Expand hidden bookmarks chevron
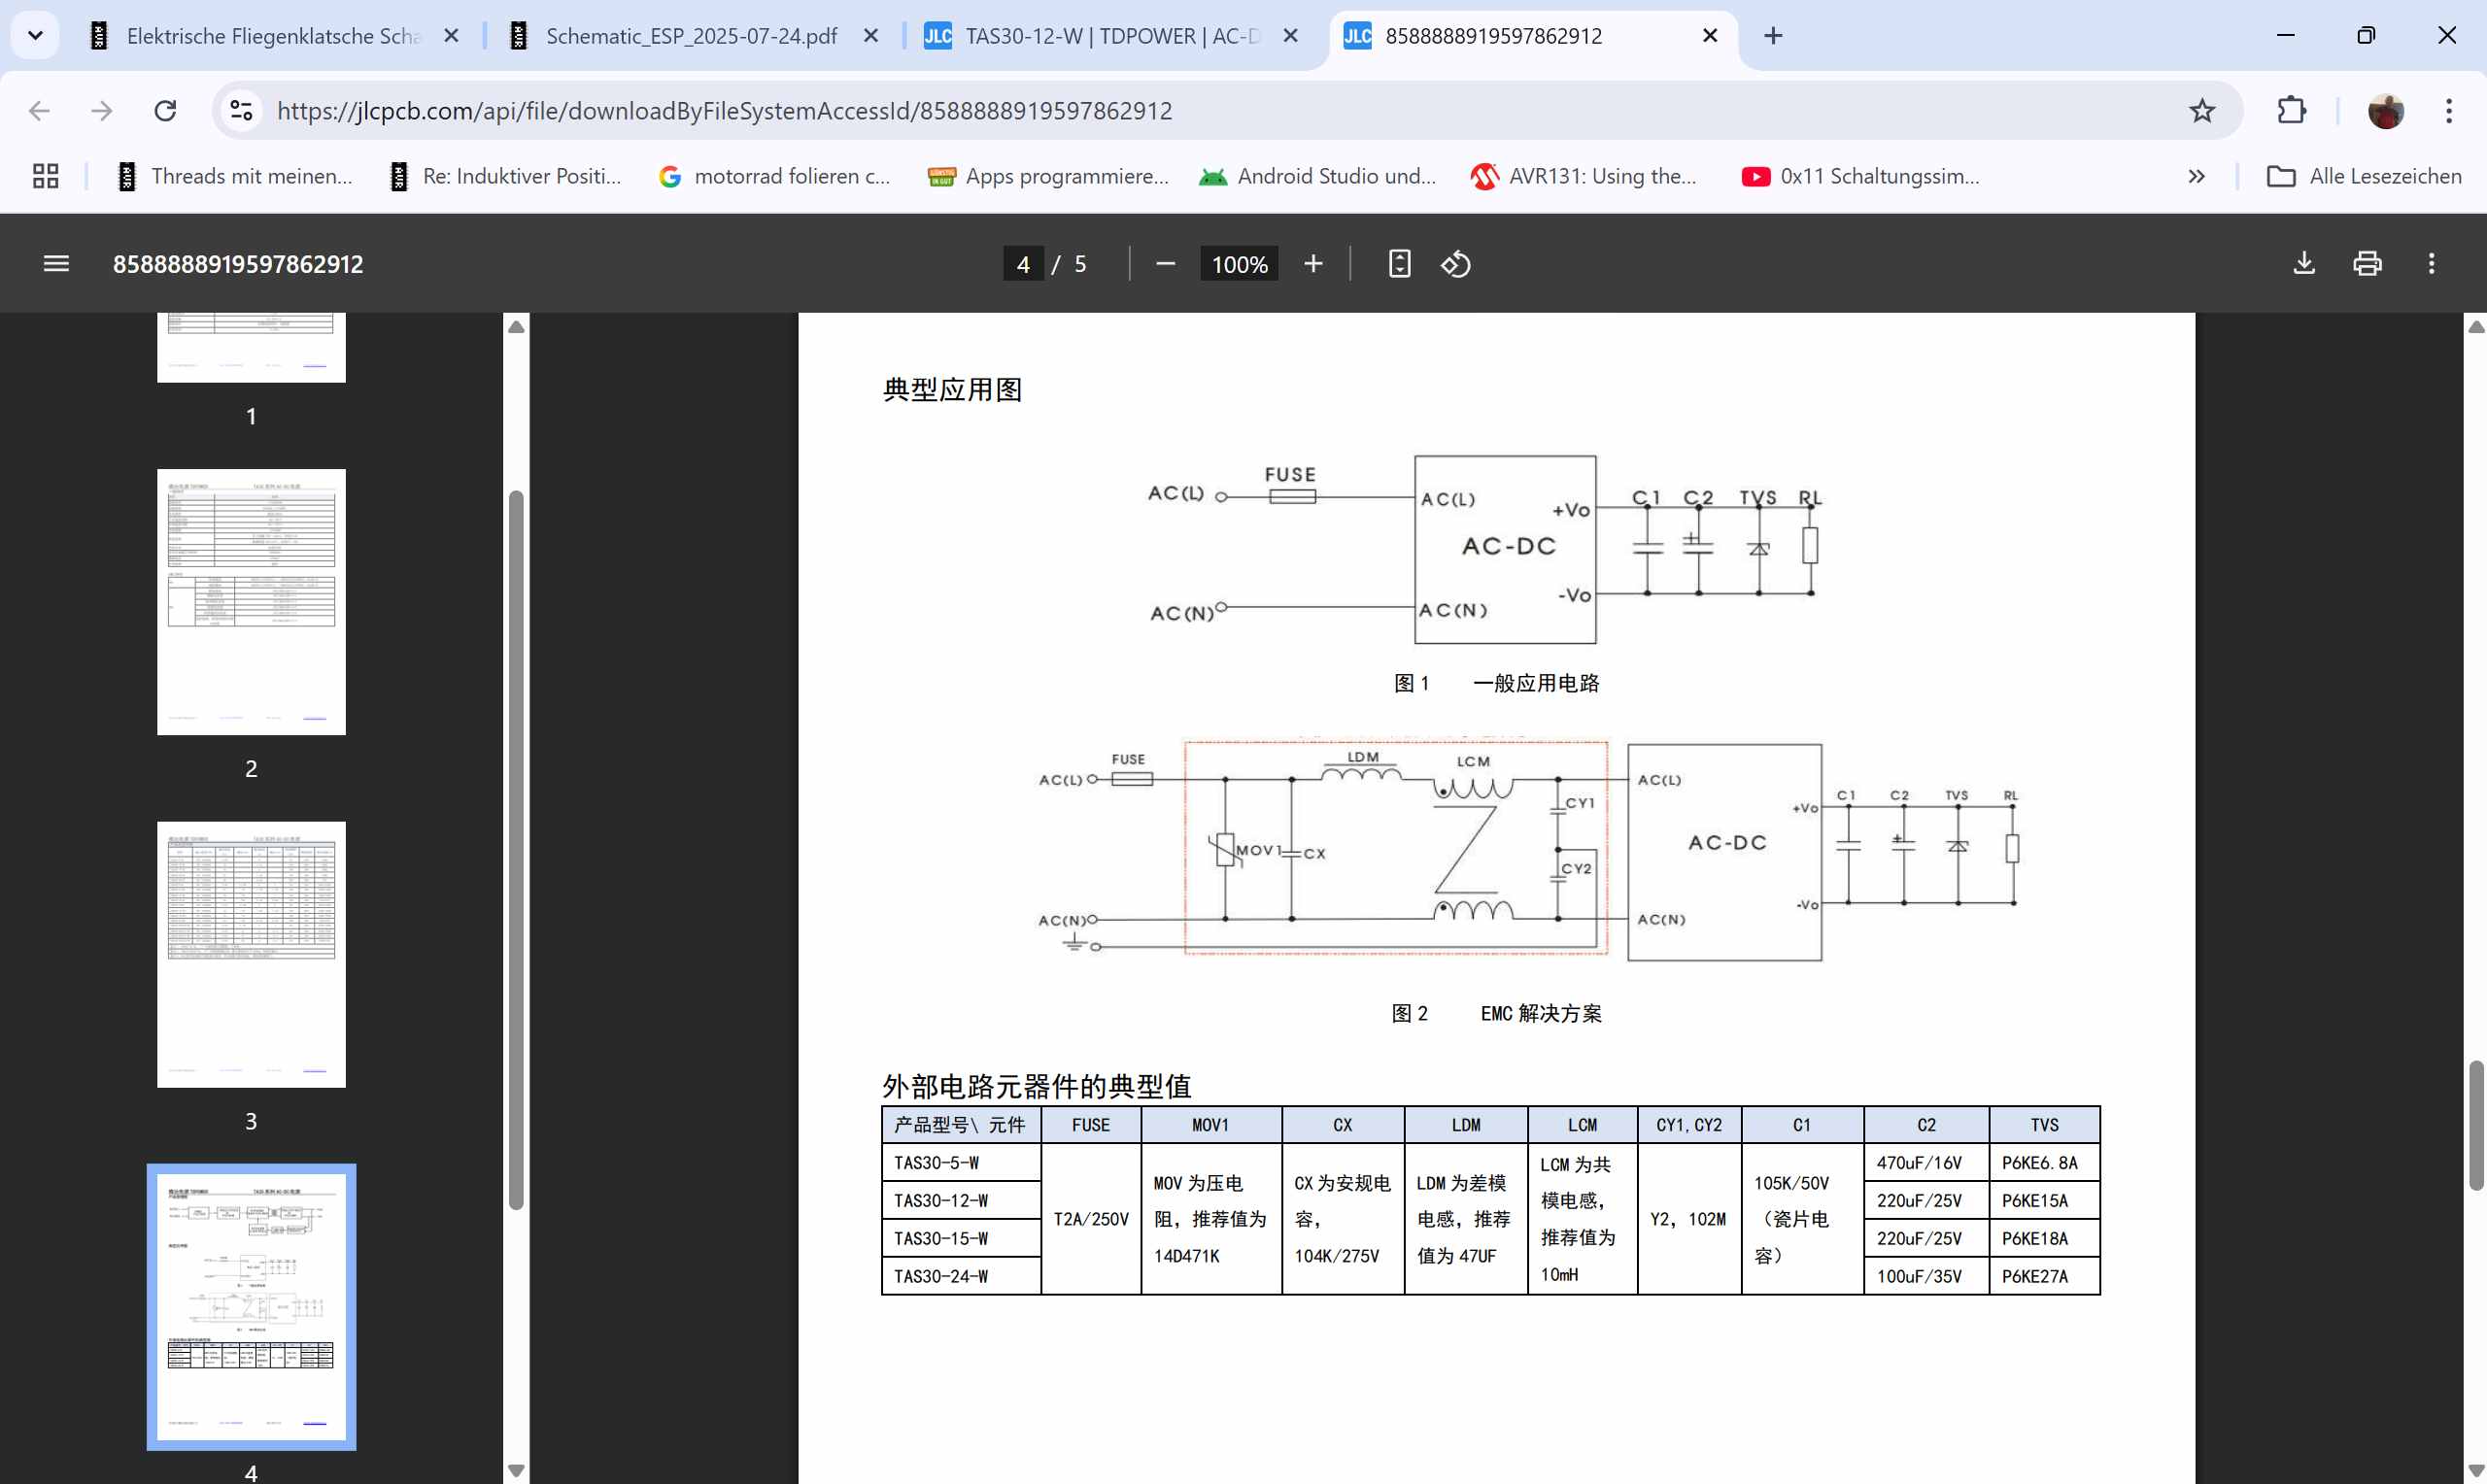This screenshot has height=1484, width=2487. click(2197, 176)
